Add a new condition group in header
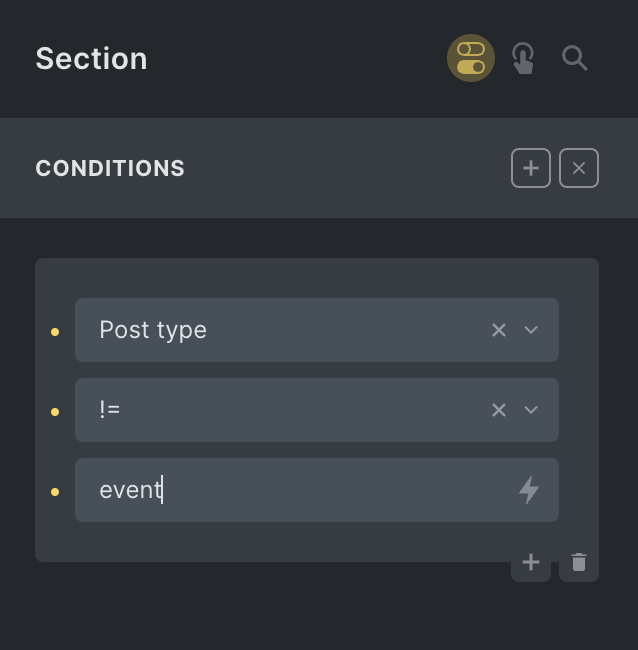The image size is (638, 650). click(531, 168)
